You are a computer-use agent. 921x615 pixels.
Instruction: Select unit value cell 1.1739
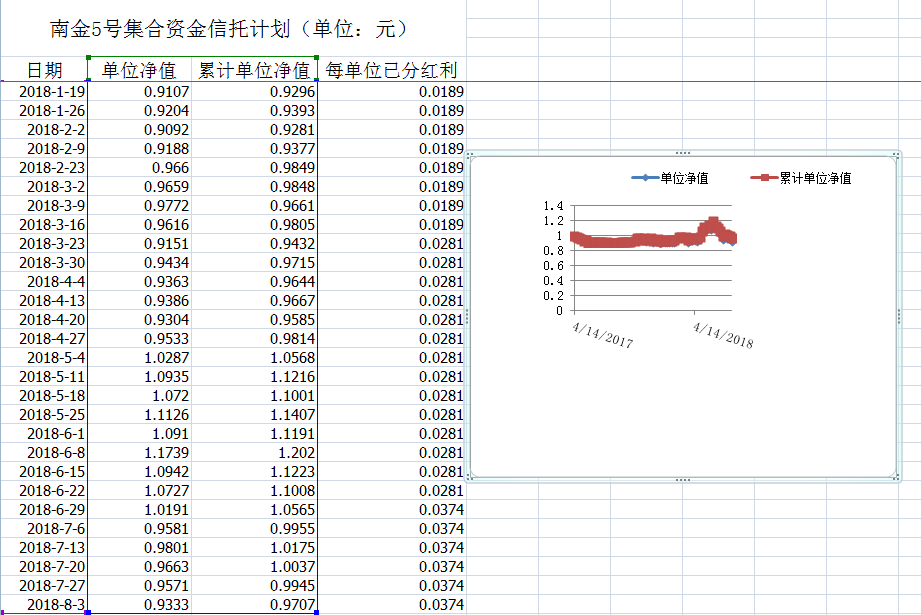(139, 452)
